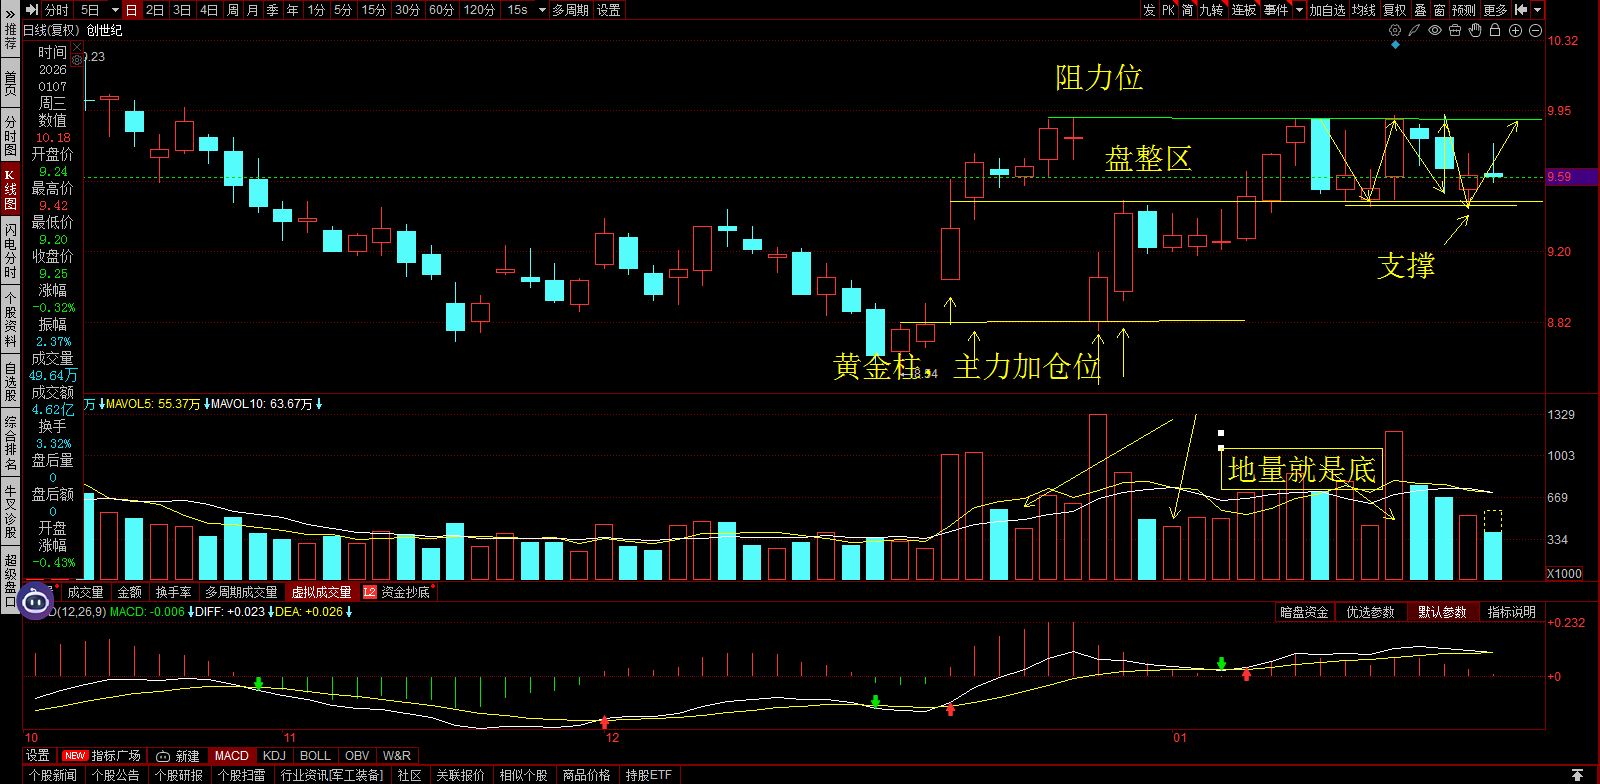Screen dimensions: 1600x784
Task: Click the 叠 overlay button
Action: pyautogui.click(x=1420, y=10)
